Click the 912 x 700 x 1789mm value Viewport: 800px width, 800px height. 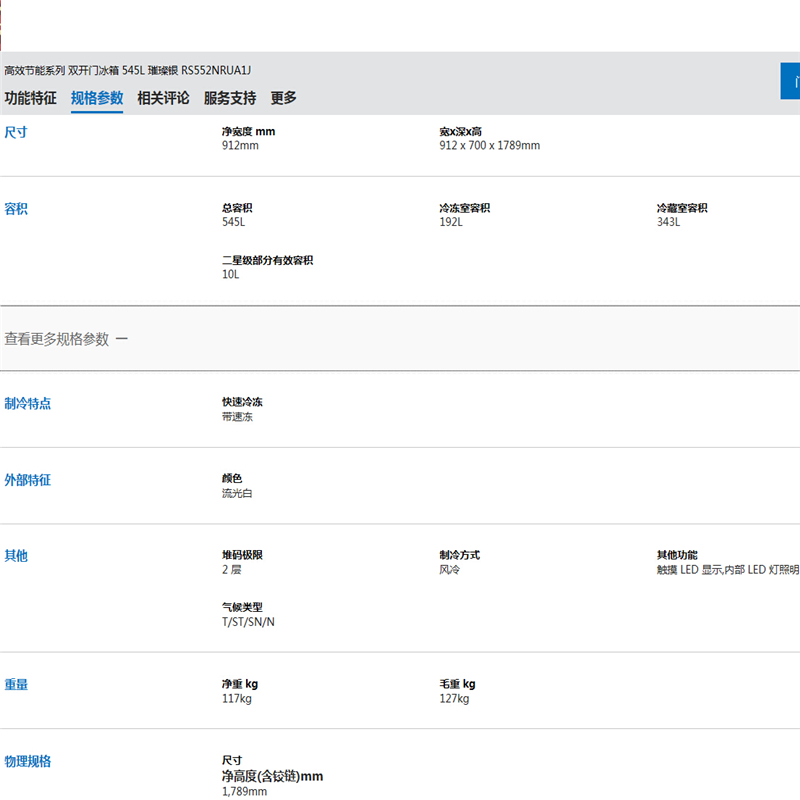coord(490,146)
